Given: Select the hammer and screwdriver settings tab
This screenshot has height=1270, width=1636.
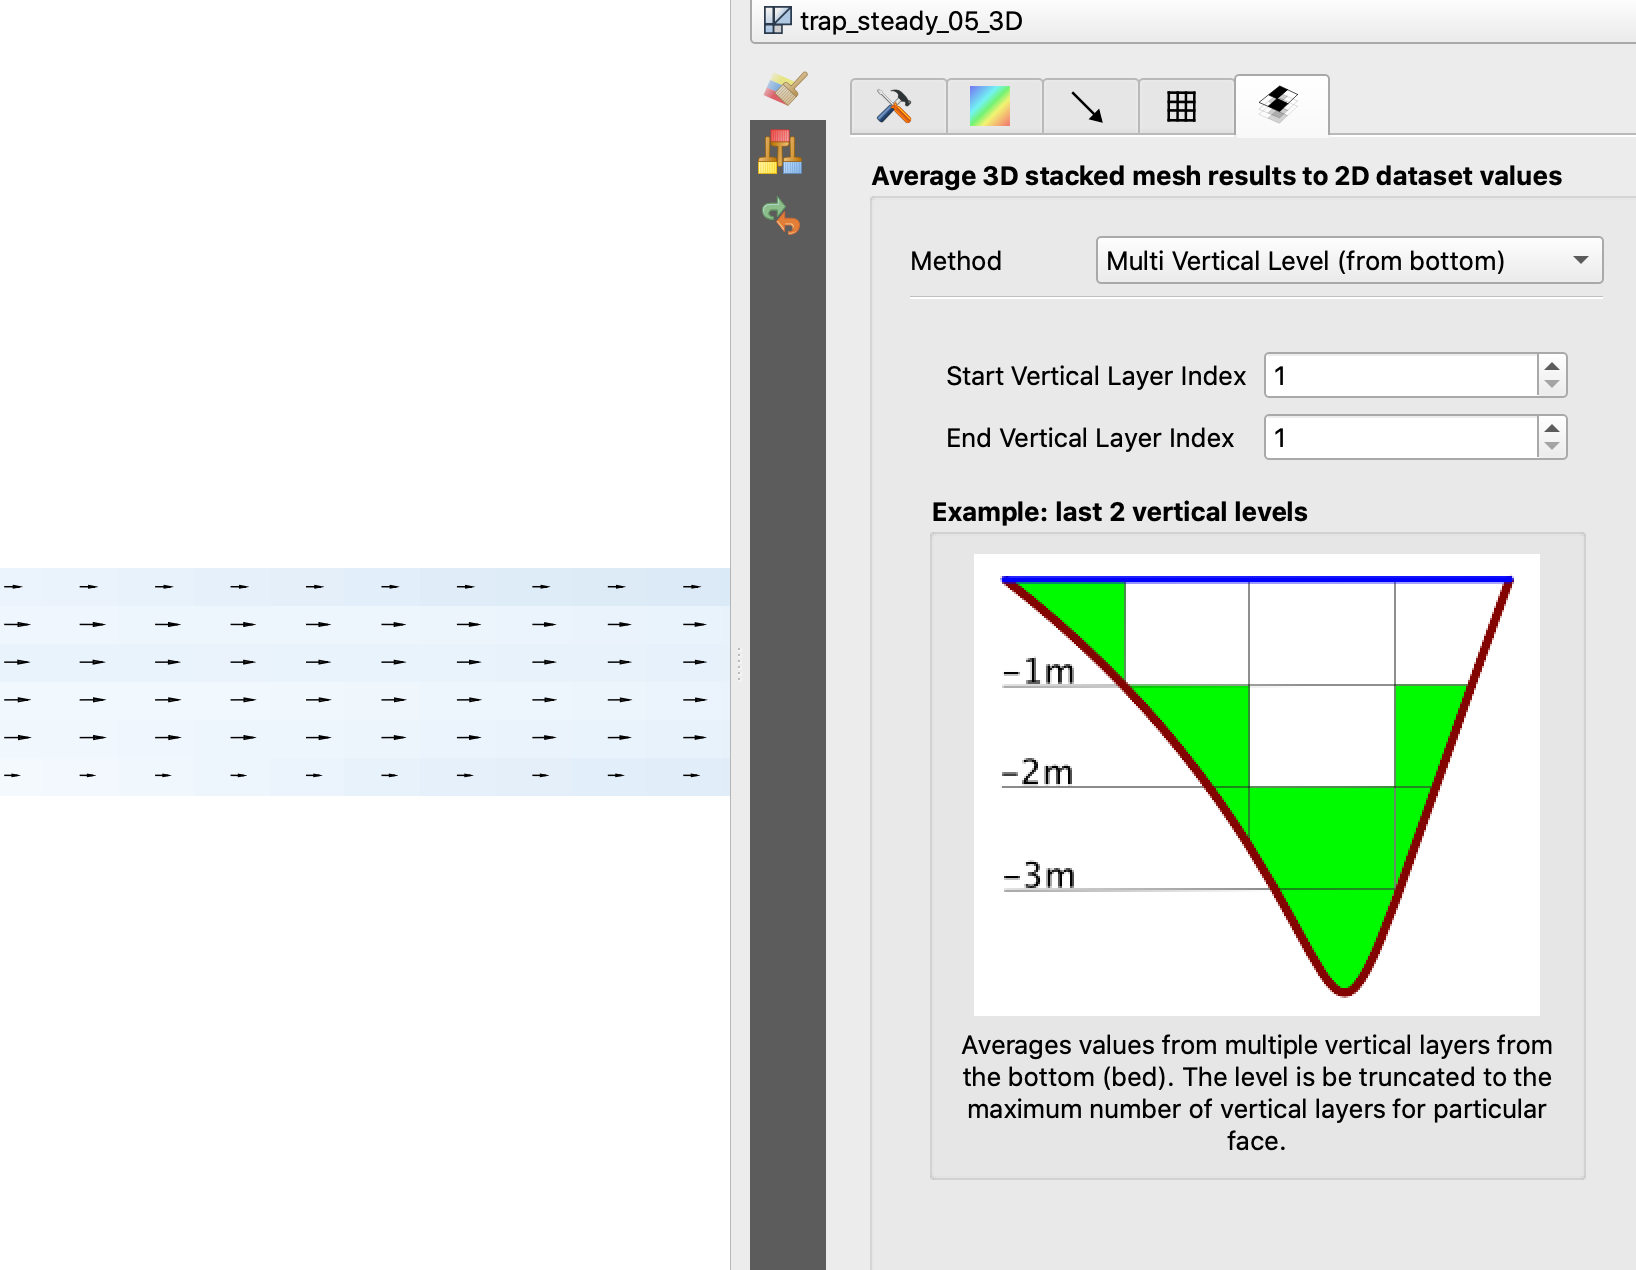Looking at the screenshot, I should coord(896,106).
